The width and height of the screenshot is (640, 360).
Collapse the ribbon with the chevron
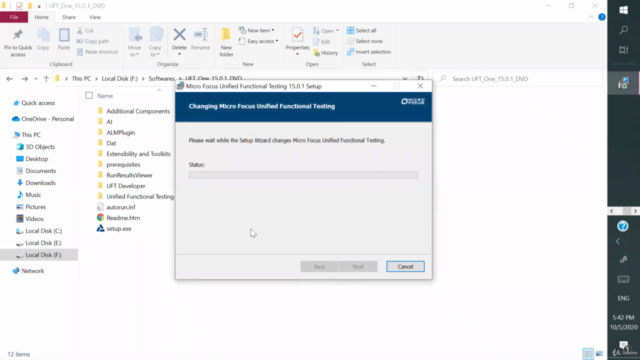pyautogui.click(x=591, y=17)
